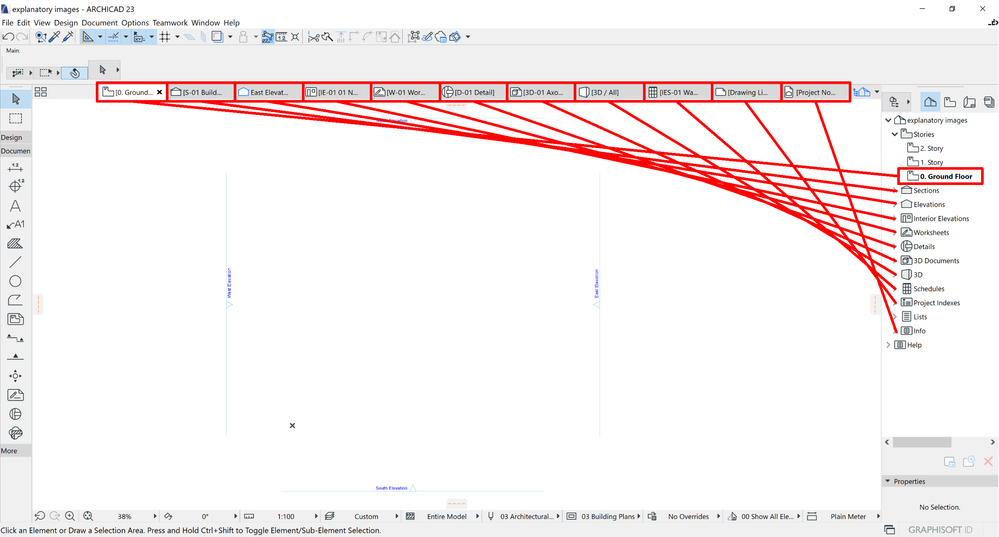Screen dimensions: 999x537
Task: Open the Teamwork menu
Action: (x=169, y=22)
